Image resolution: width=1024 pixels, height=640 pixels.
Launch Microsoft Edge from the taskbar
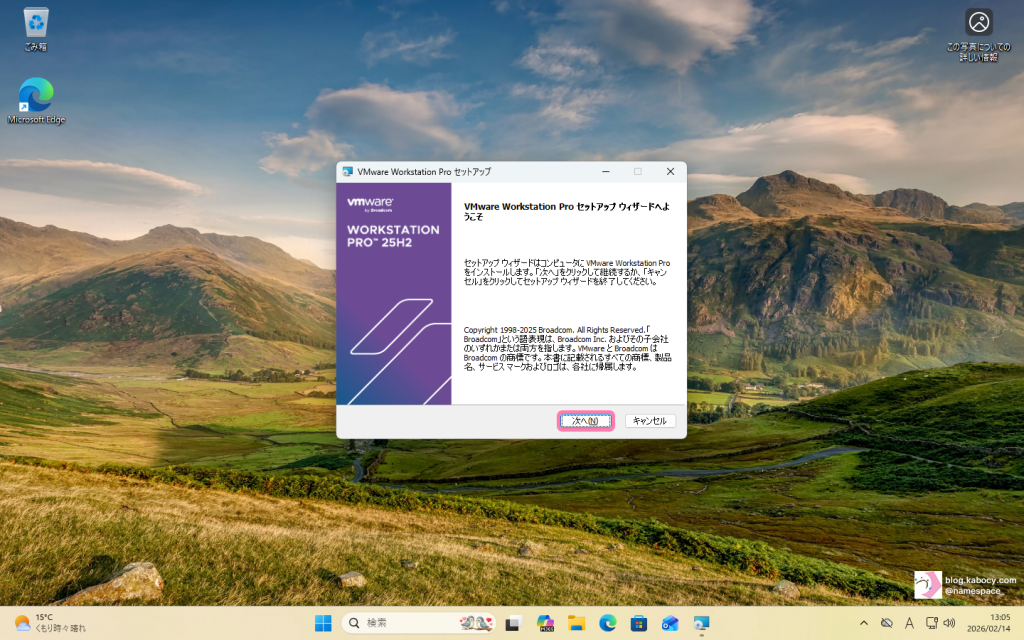[607, 623]
